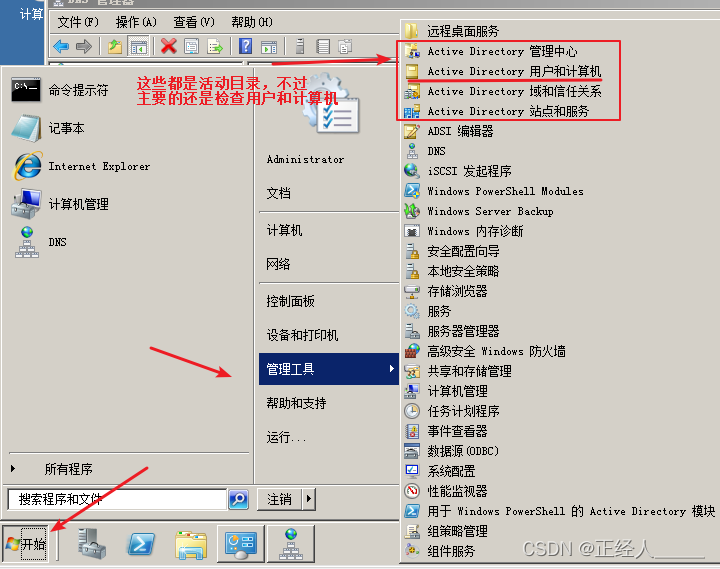Click the DNS manager taskbar button
Image resolution: width=720 pixels, height=569 pixels.
click(291, 544)
